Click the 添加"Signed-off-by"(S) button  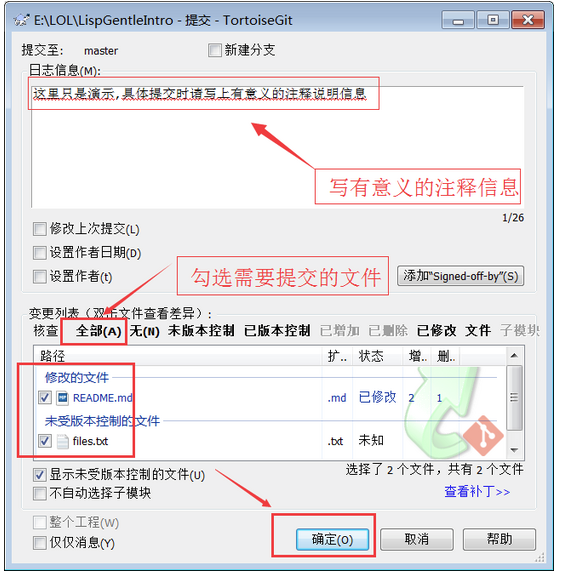461,276
